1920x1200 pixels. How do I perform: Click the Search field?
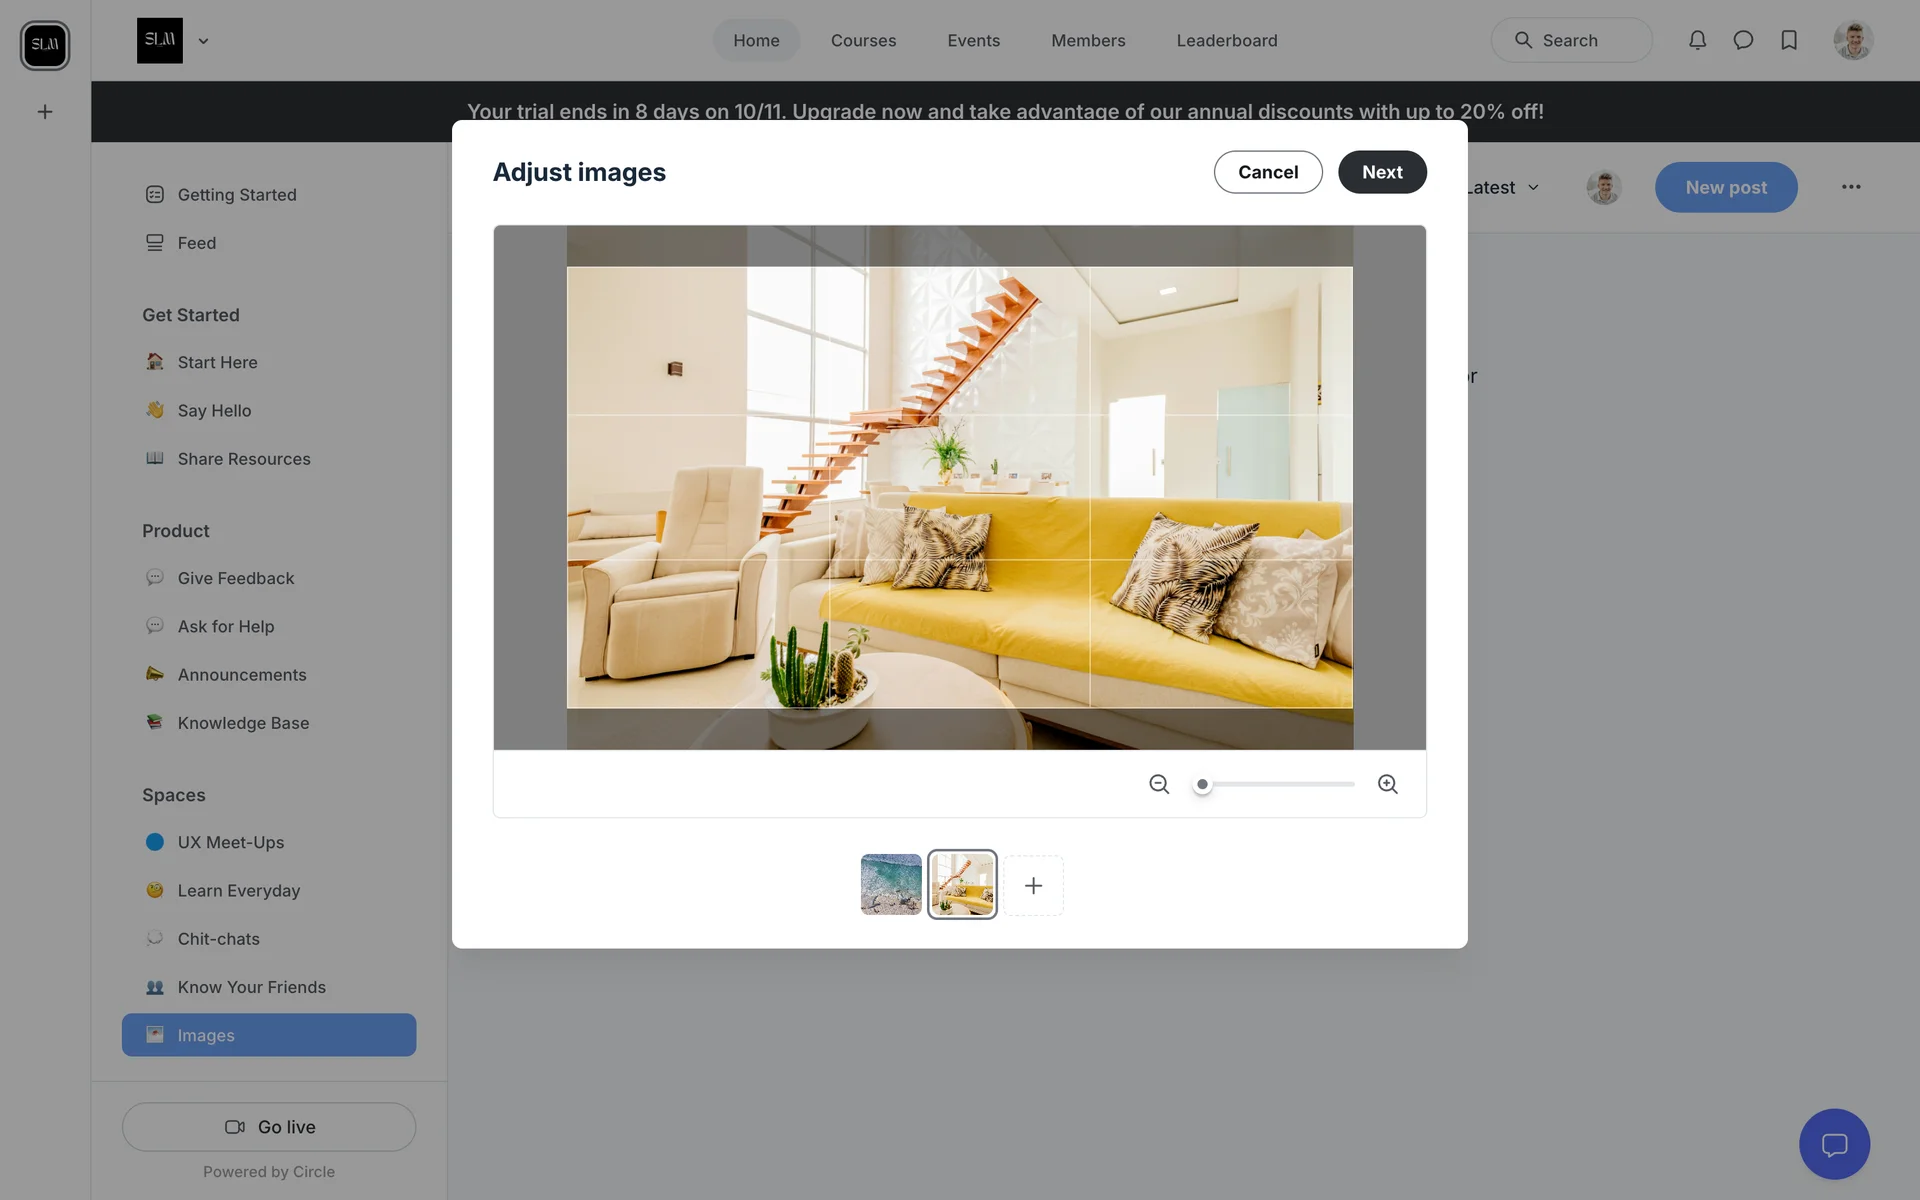tap(1571, 41)
